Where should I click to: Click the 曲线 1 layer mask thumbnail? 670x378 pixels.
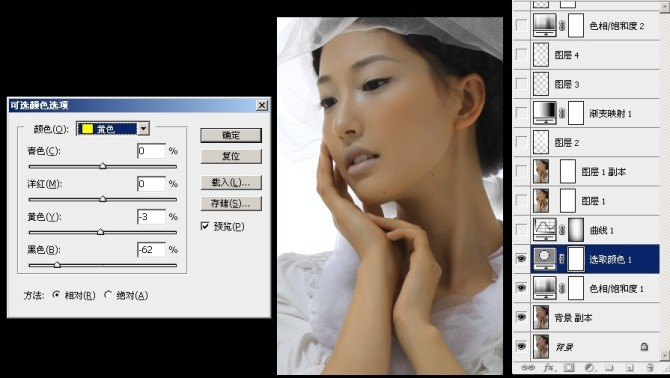(x=576, y=230)
